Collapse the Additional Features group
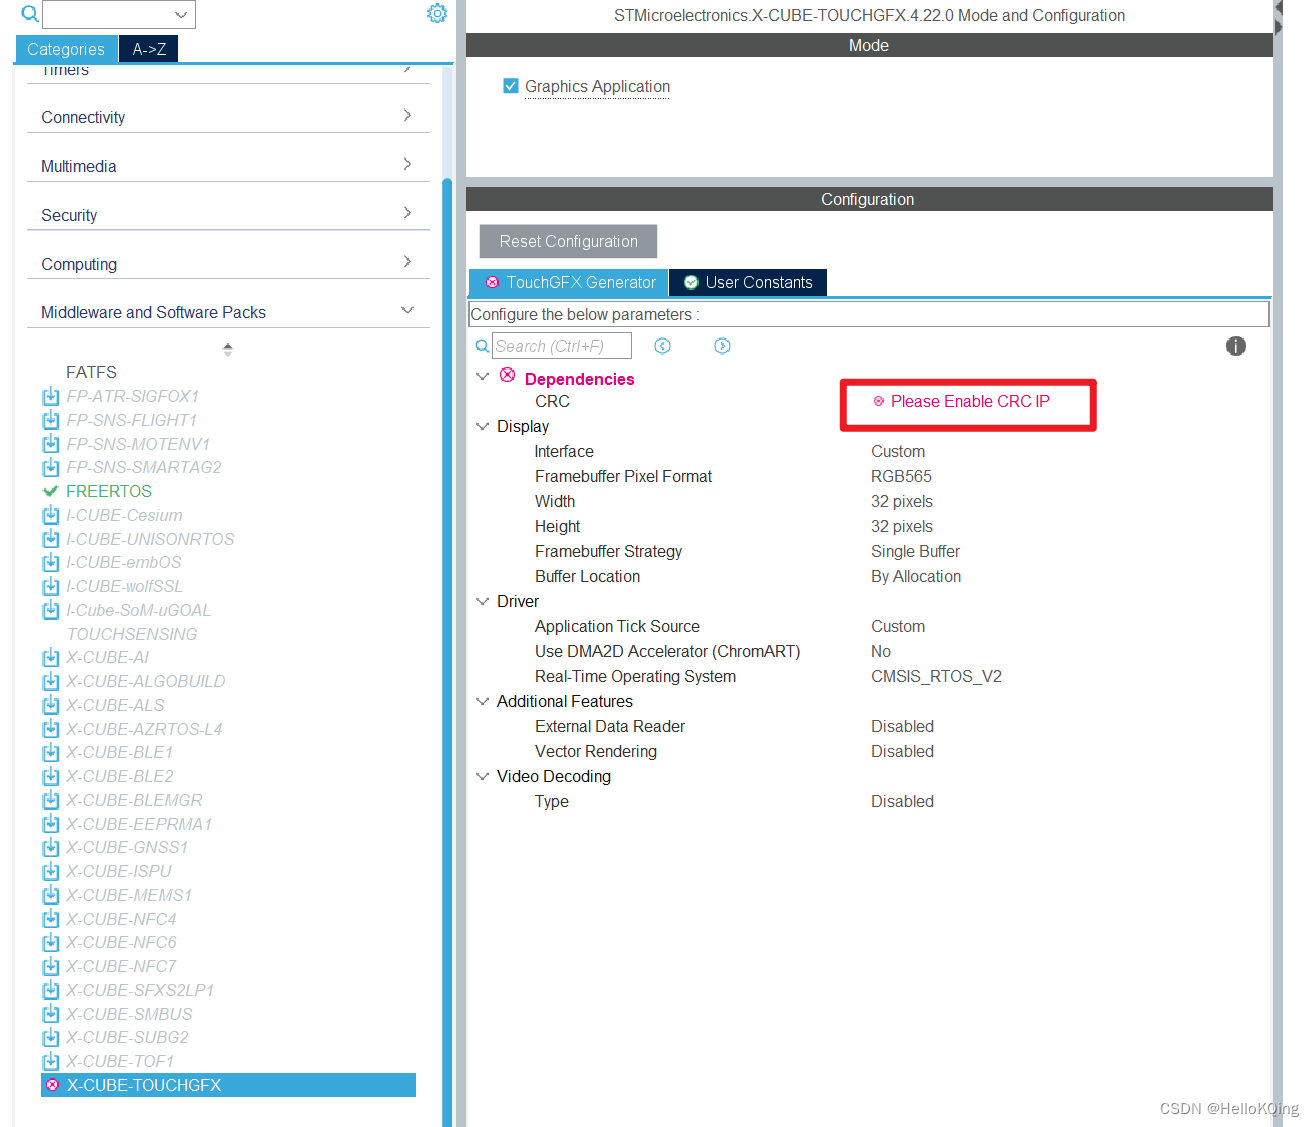1314x1127 pixels. click(483, 701)
